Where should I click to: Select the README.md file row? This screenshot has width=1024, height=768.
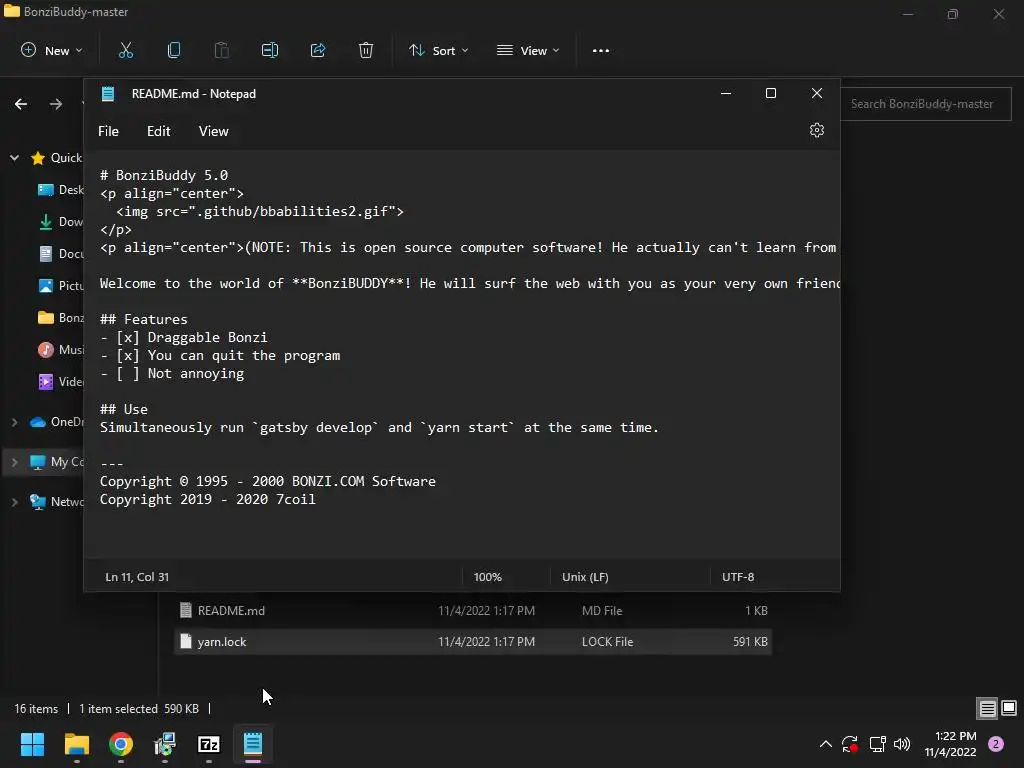(x=473, y=611)
